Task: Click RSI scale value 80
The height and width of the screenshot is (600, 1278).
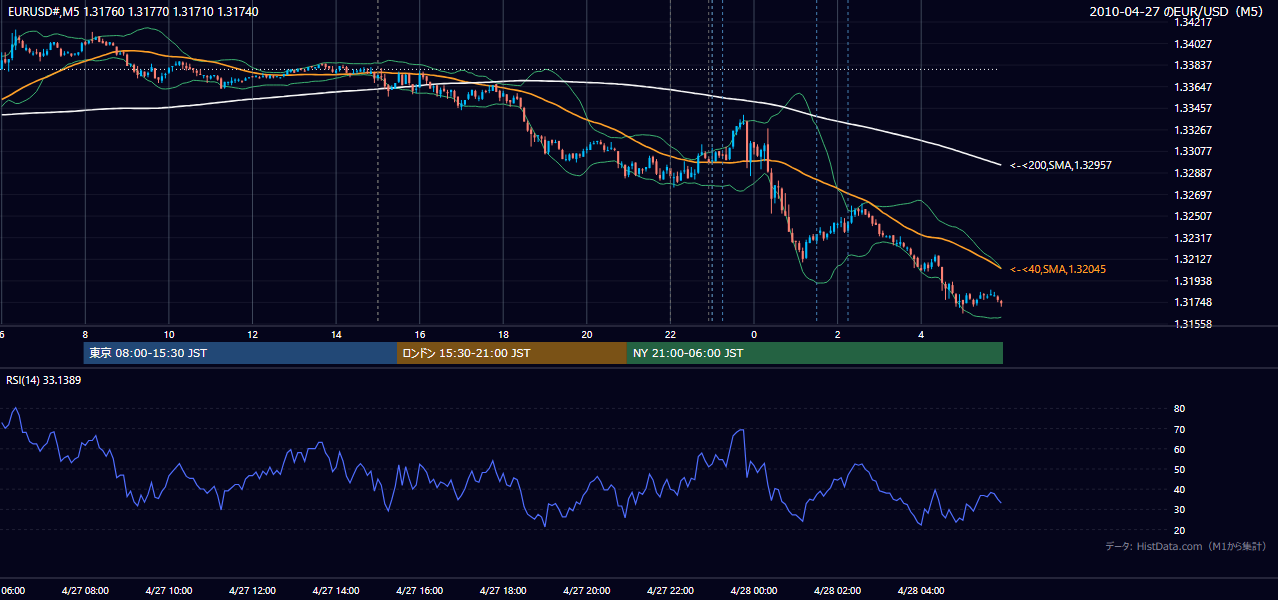Action: click(x=1179, y=409)
